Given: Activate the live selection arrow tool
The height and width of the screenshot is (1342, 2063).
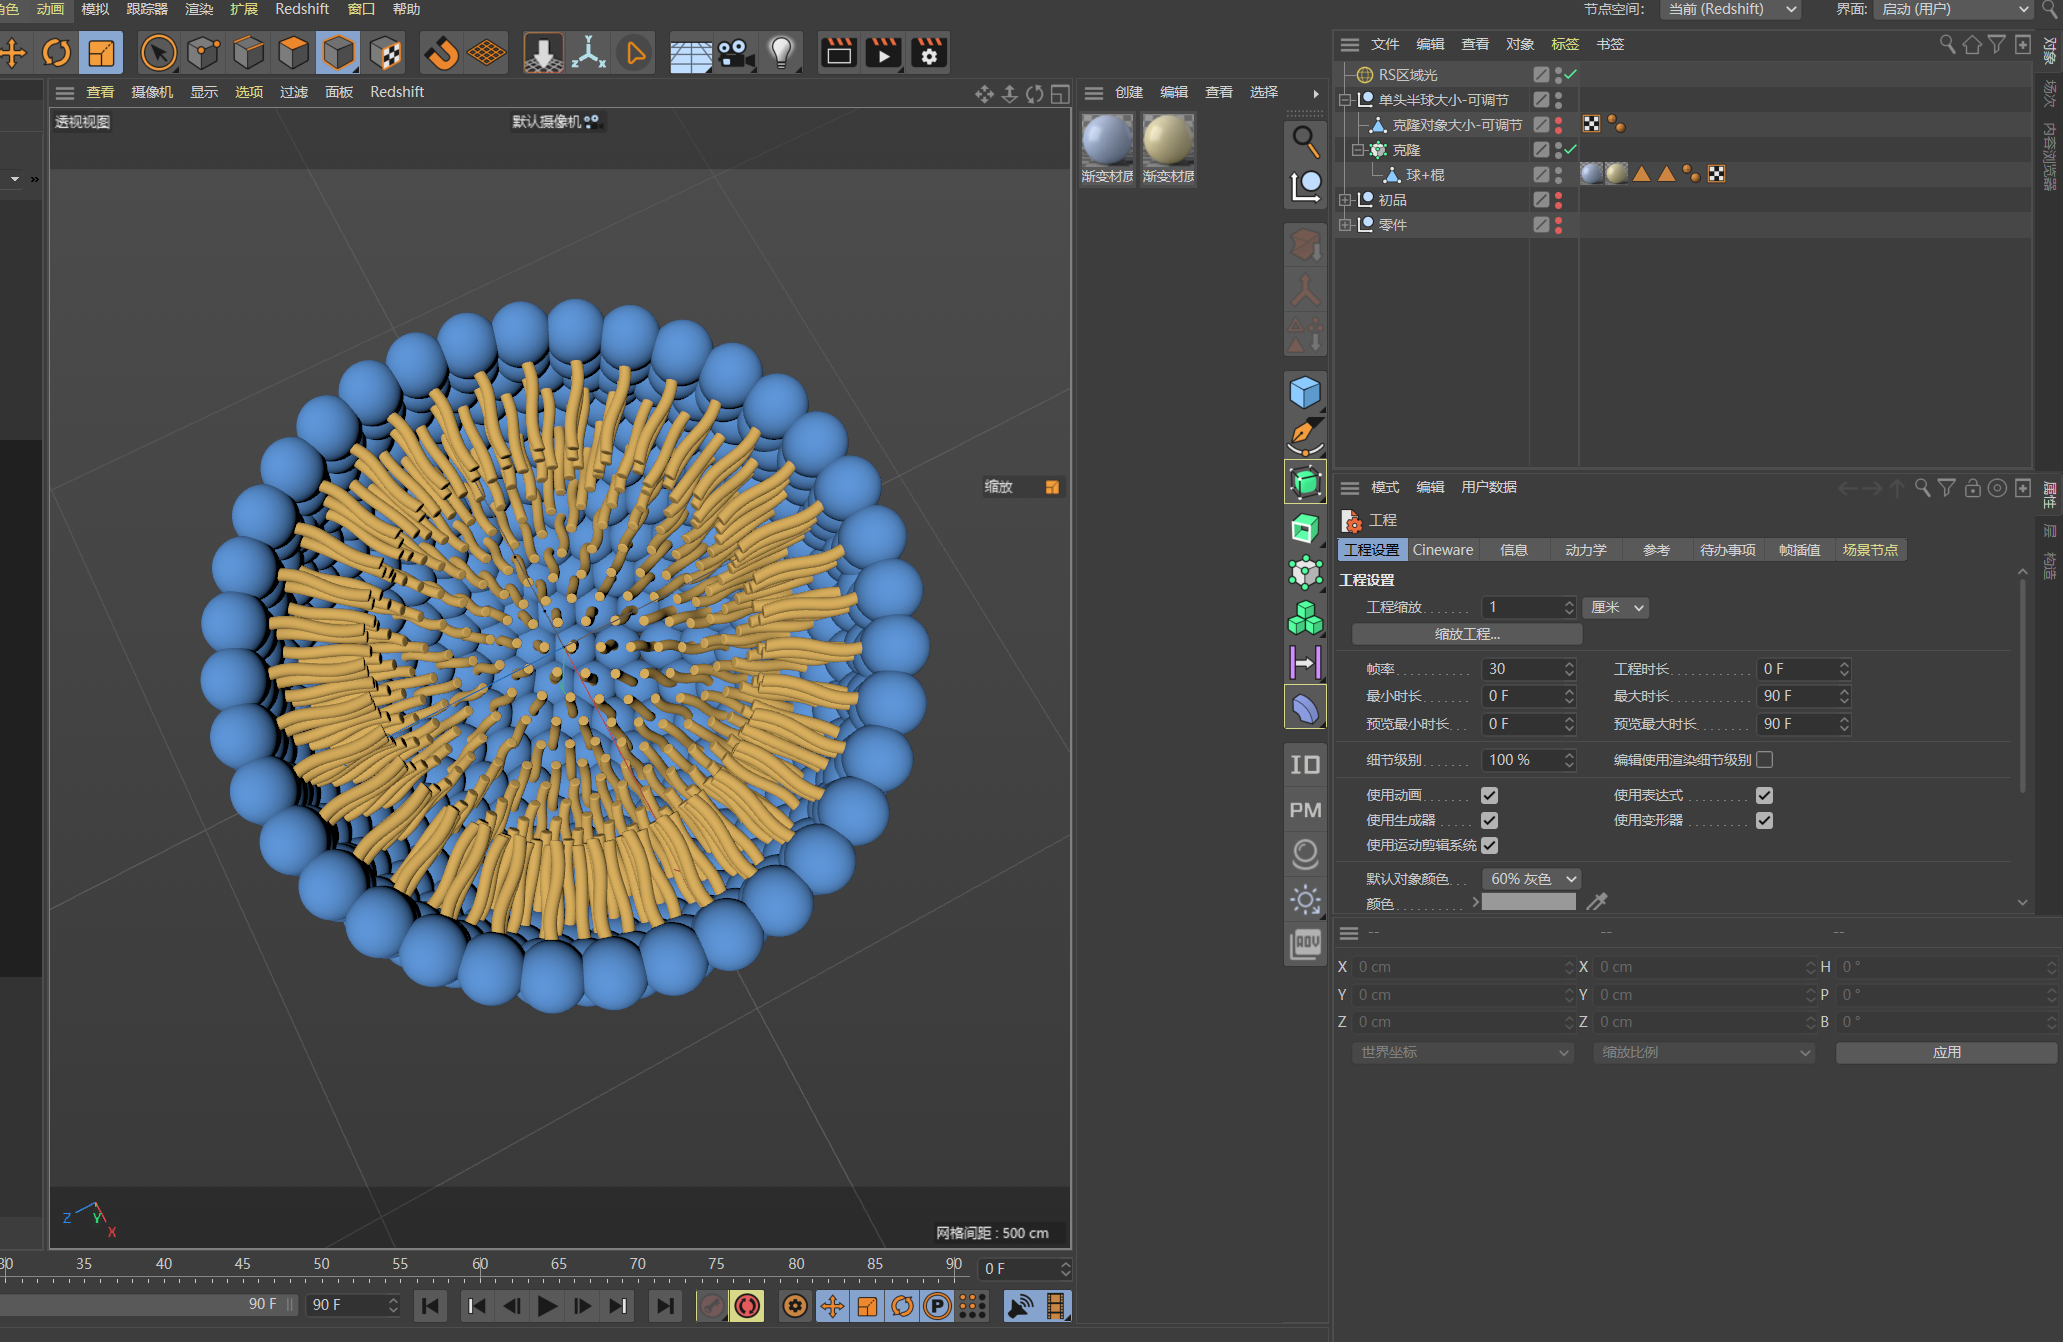Looking at the screenshot, I should [158, 53].
